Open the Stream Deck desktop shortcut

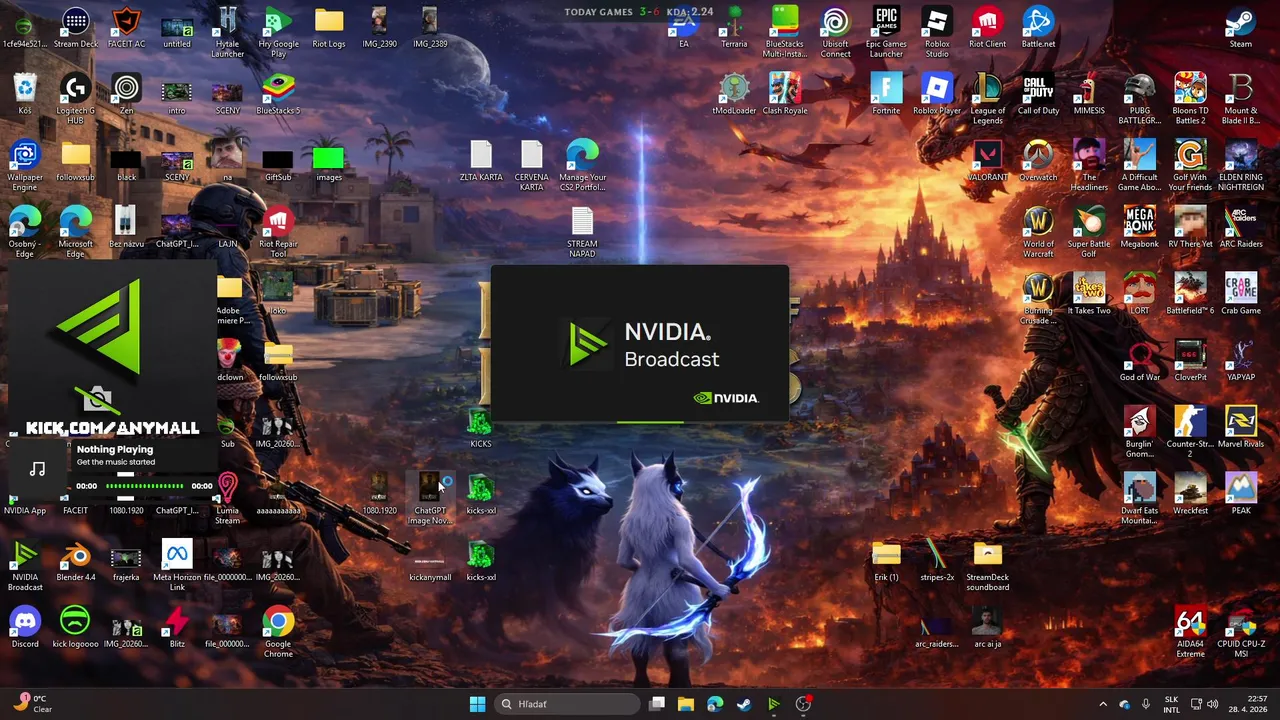[x=76, y=28]
